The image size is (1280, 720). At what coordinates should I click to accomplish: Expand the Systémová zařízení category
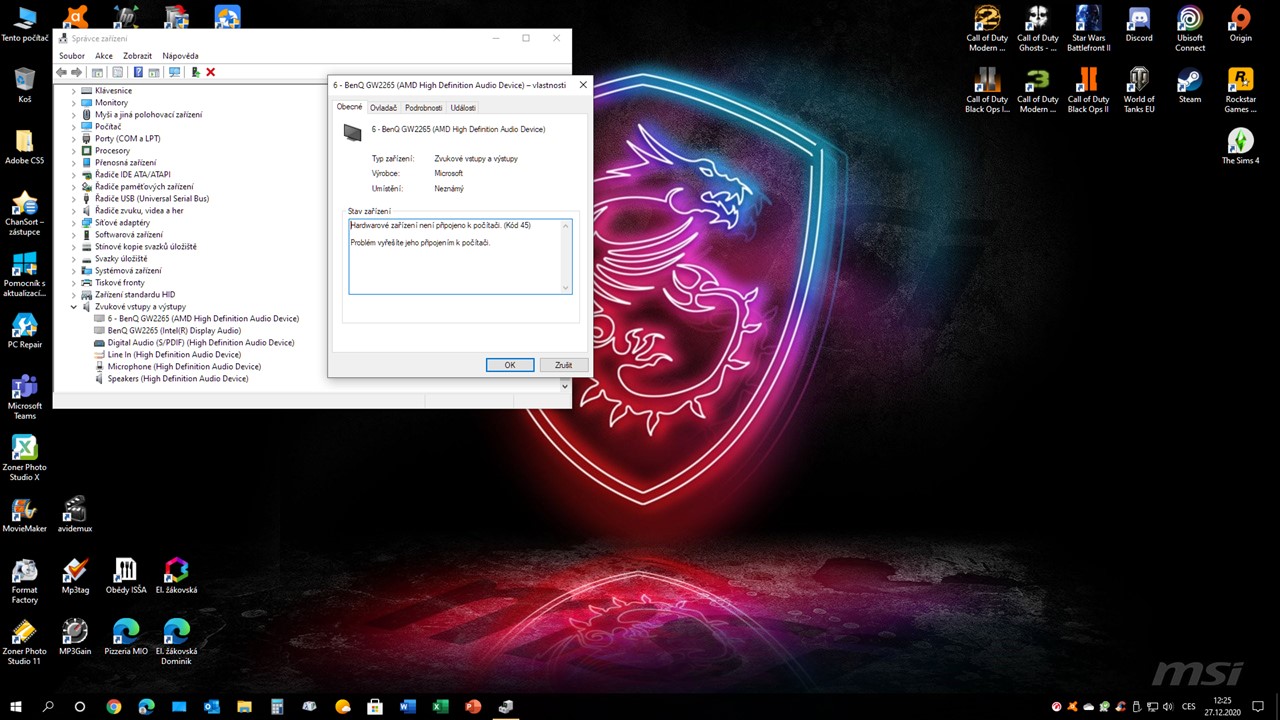73,271
